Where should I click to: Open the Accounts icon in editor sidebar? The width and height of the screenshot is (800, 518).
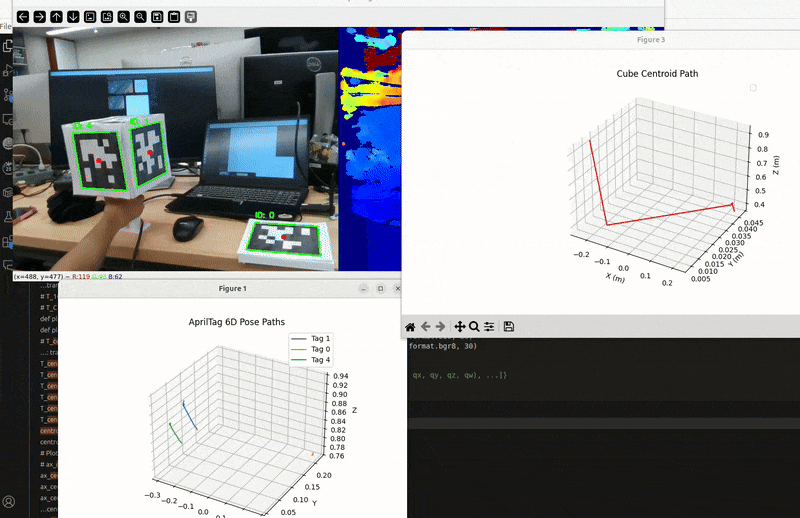pos(8,501)
